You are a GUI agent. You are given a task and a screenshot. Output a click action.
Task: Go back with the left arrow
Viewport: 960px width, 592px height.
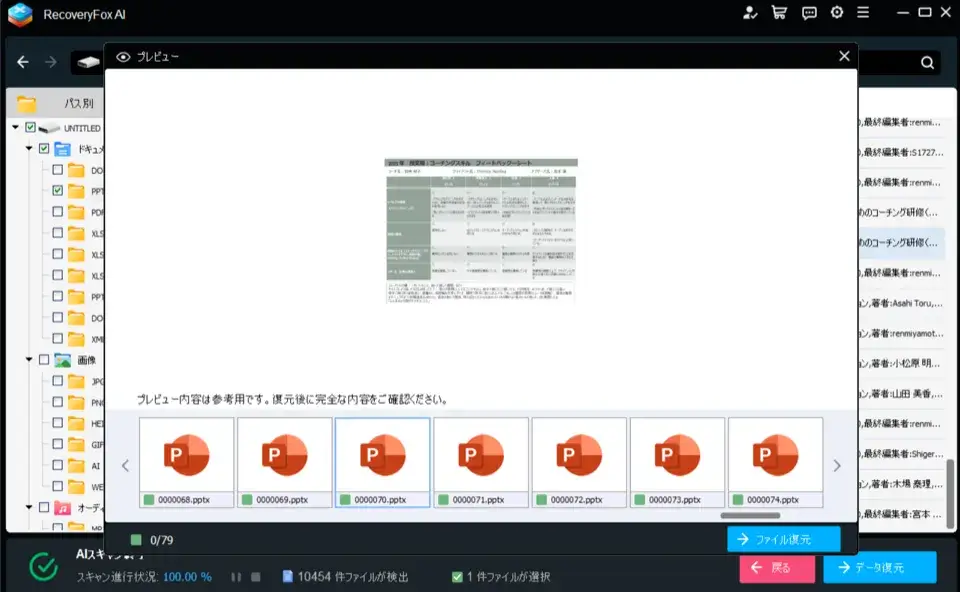pos(23,62)
